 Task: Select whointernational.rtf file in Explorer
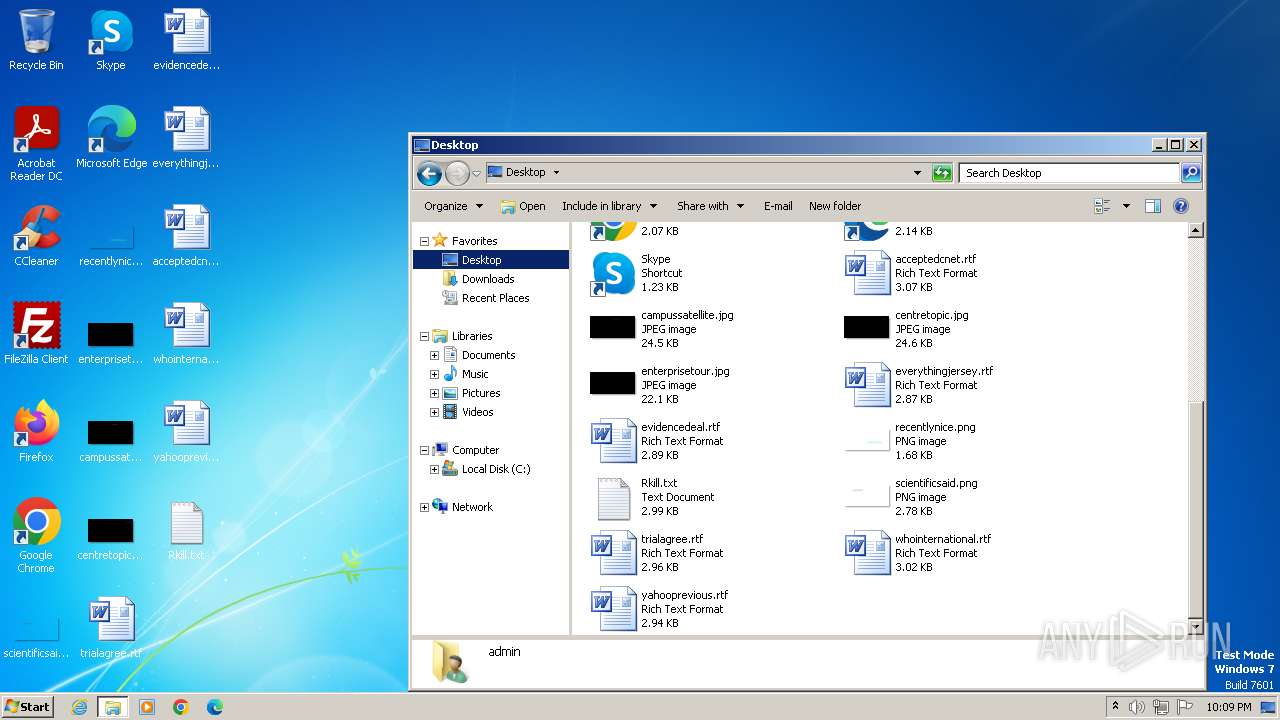click(918, 553)
